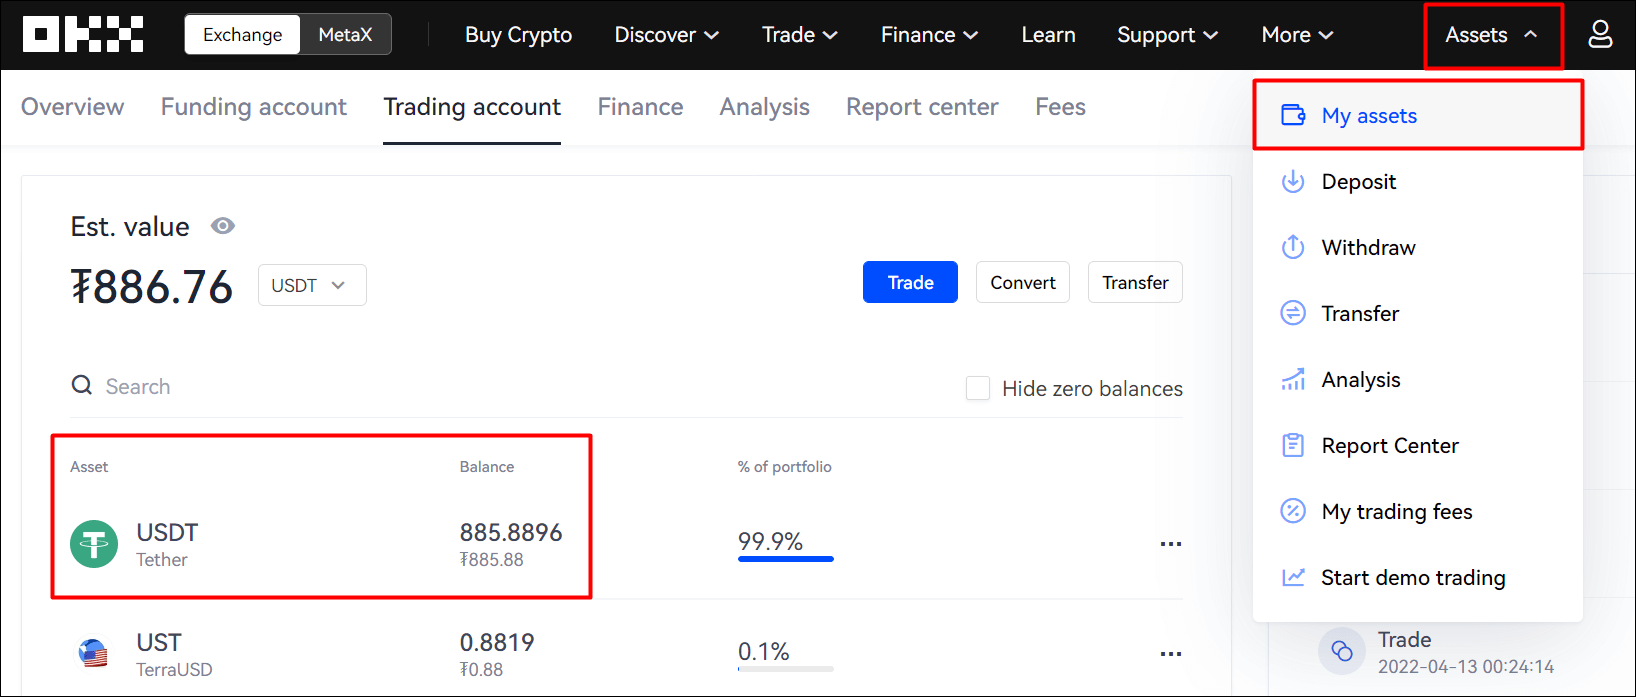Click the Withdraw upload icon
Screen dimensions: 1636x697
pos(1293,247)
